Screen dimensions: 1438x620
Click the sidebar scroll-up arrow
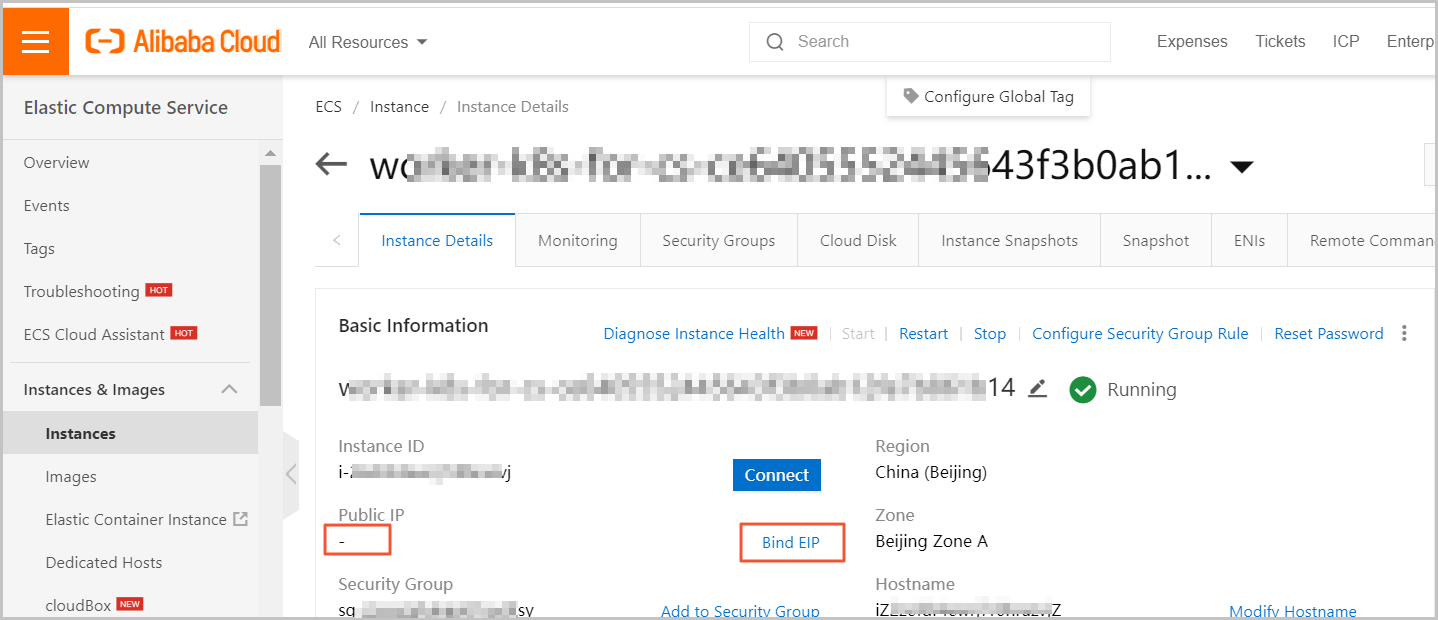coord(269,153)
